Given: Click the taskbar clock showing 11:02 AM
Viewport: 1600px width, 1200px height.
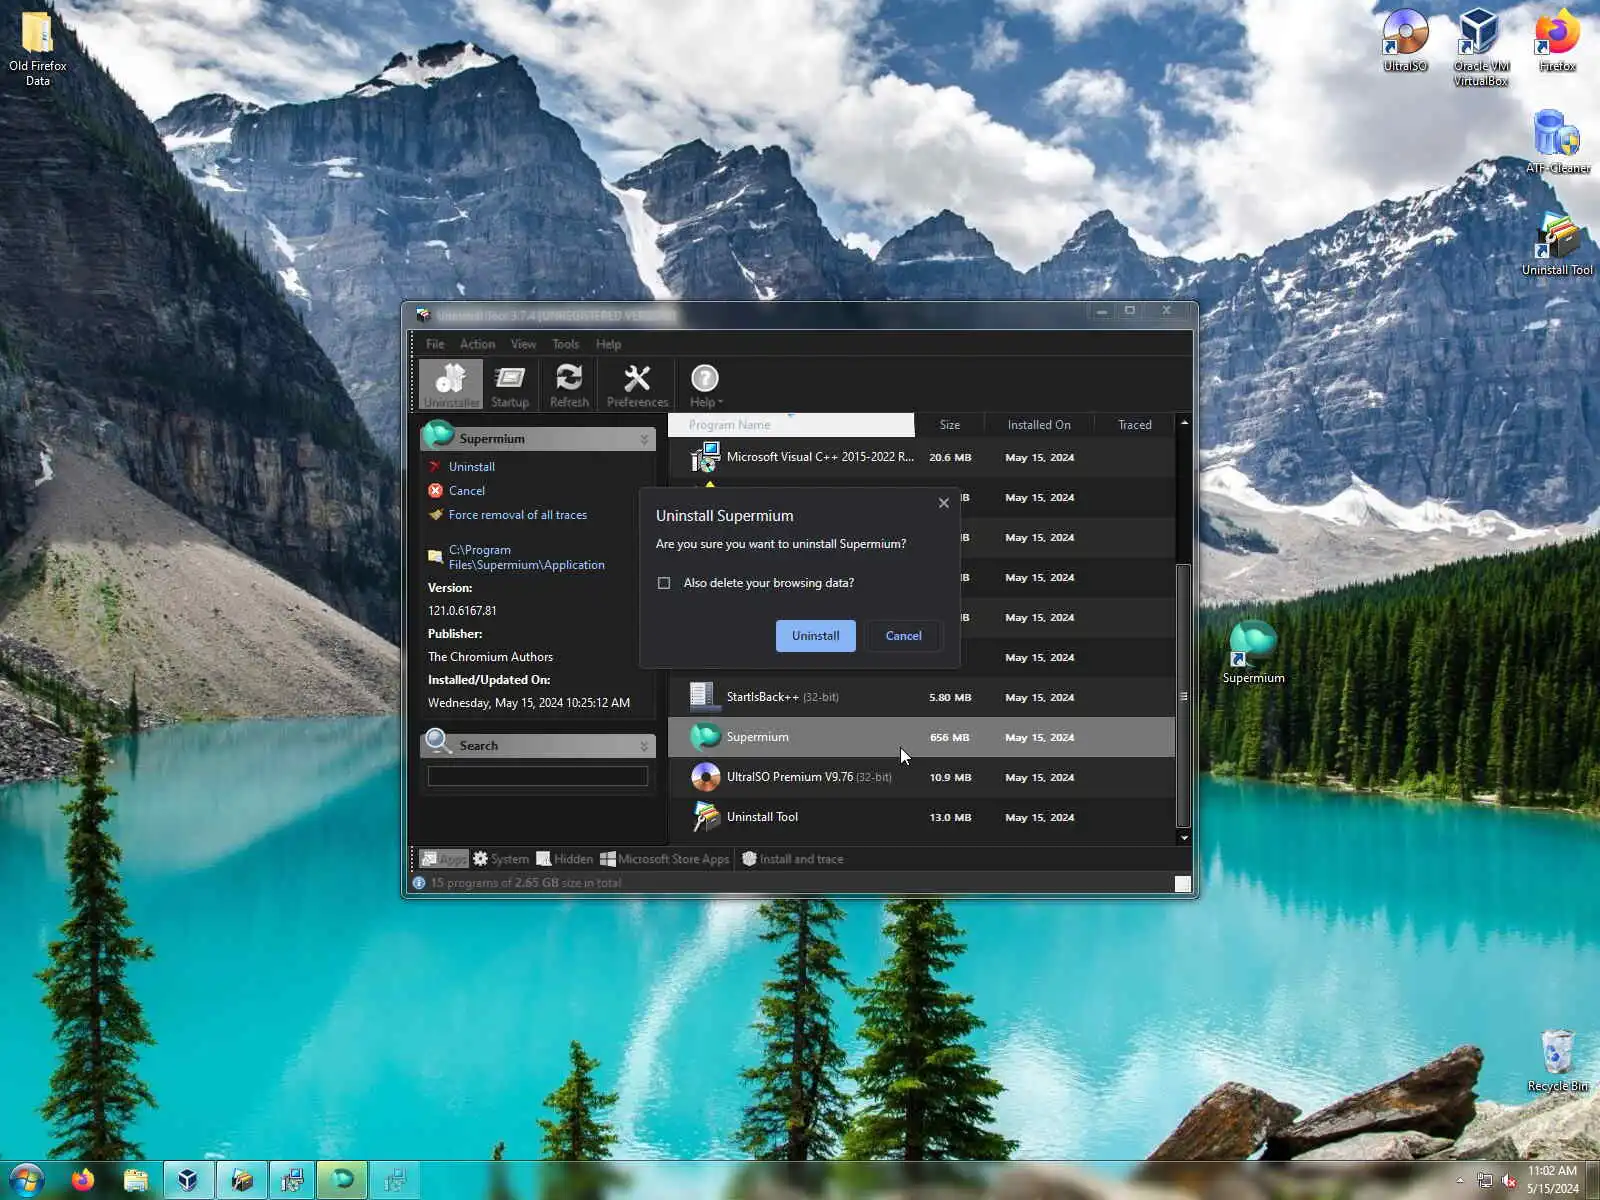Looking at the screenshot, I should (1553, 1180).
